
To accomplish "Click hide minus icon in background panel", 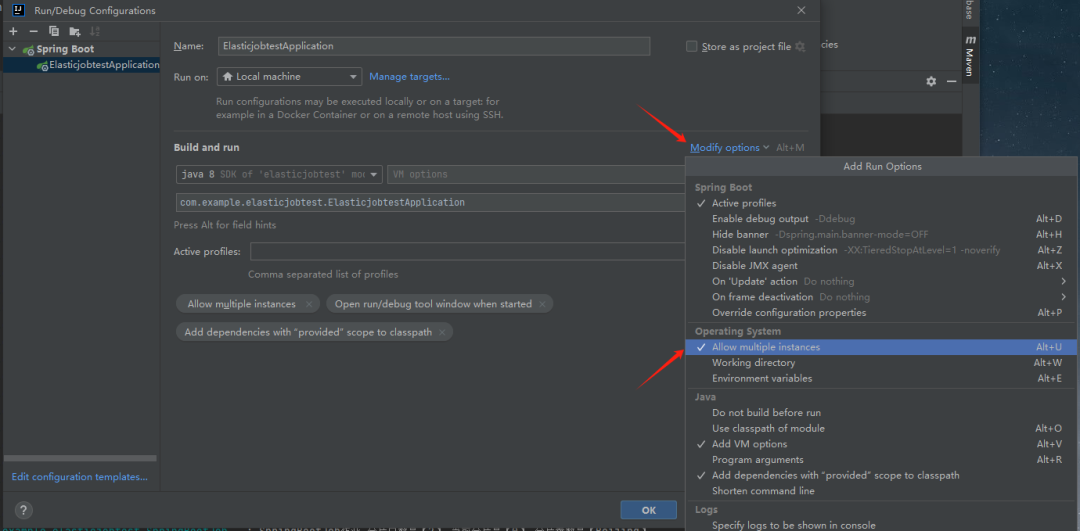I will [951, 81].
